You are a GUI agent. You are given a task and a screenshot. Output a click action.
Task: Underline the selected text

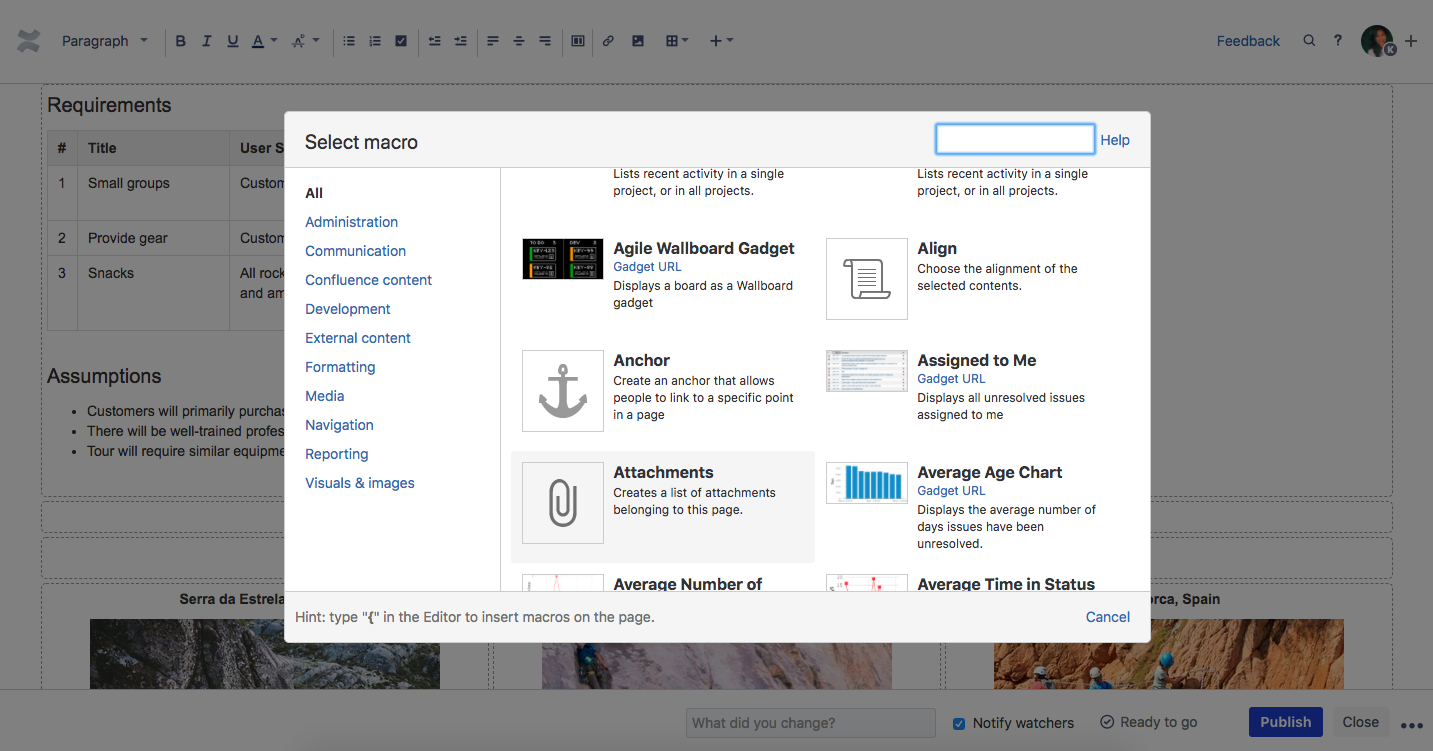(x=232, y=41)
